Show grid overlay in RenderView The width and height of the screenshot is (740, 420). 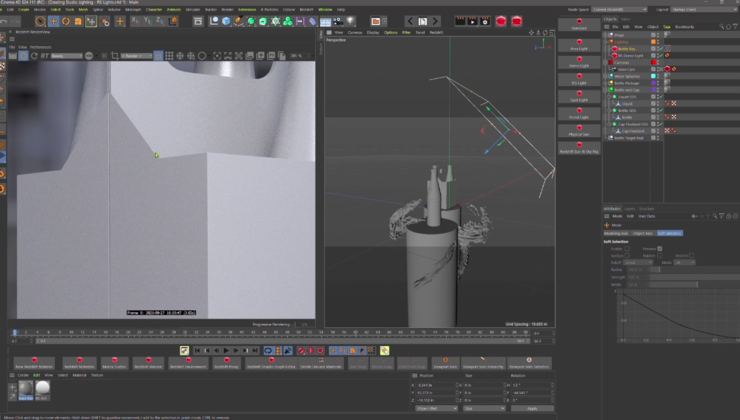(169, 56)
